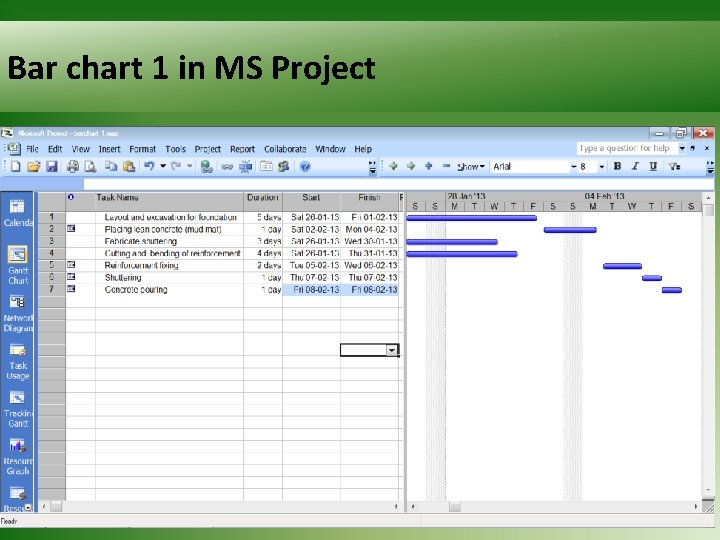
Task: Click the Duration column header
Action: pos(263,202)
